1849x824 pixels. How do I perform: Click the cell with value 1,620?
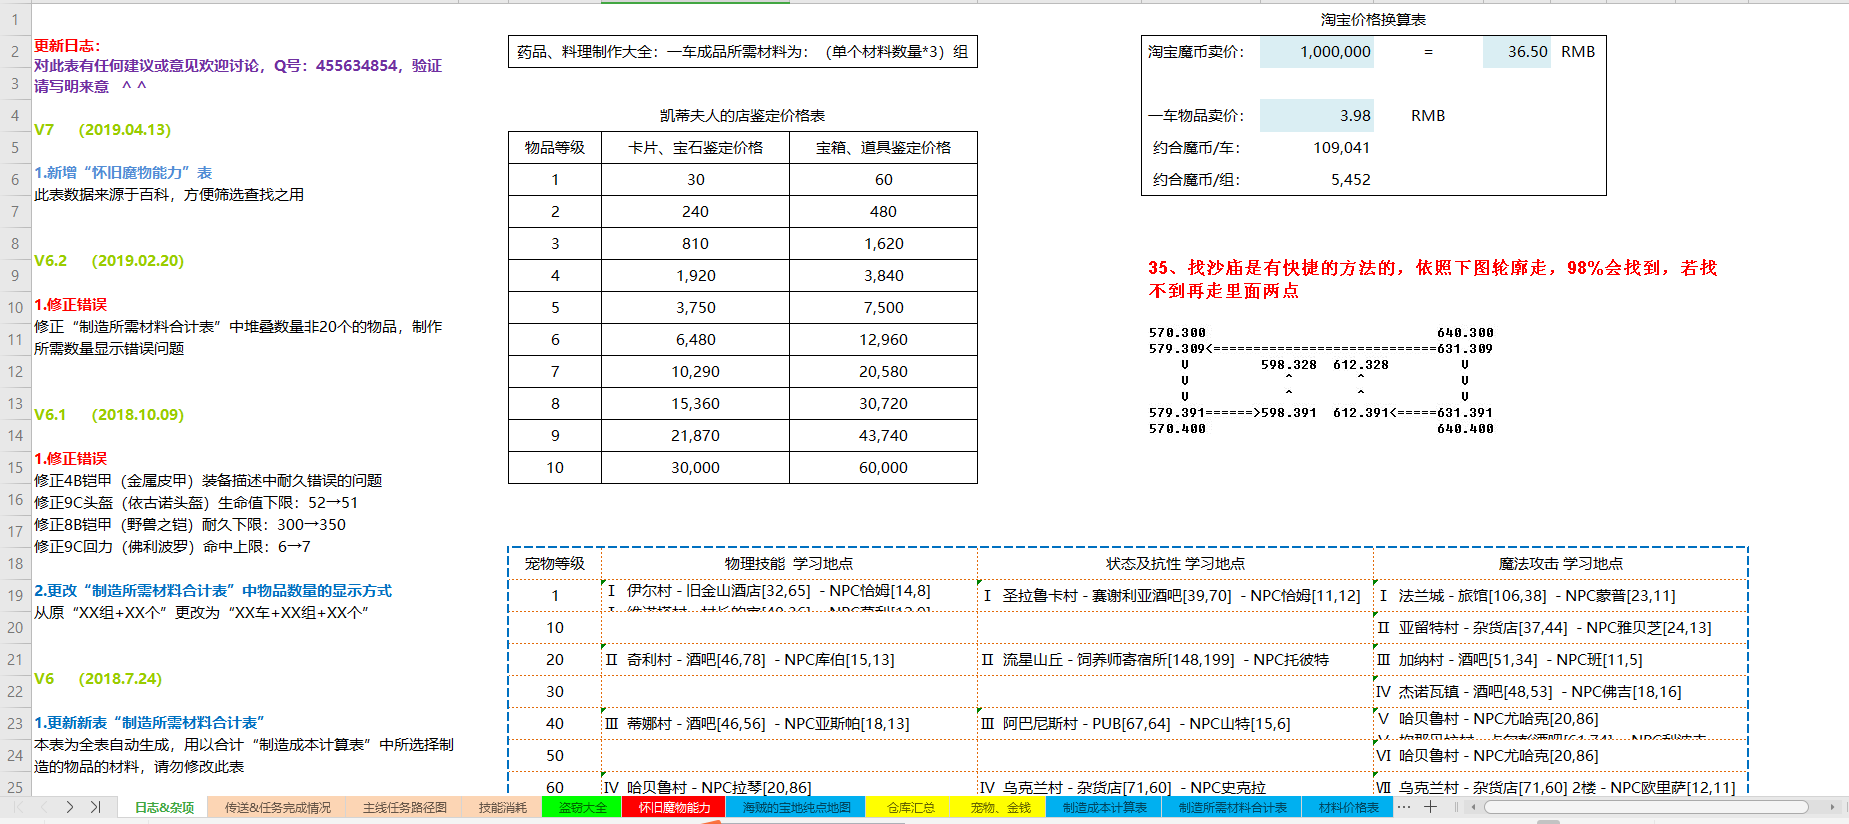[883, 244]
